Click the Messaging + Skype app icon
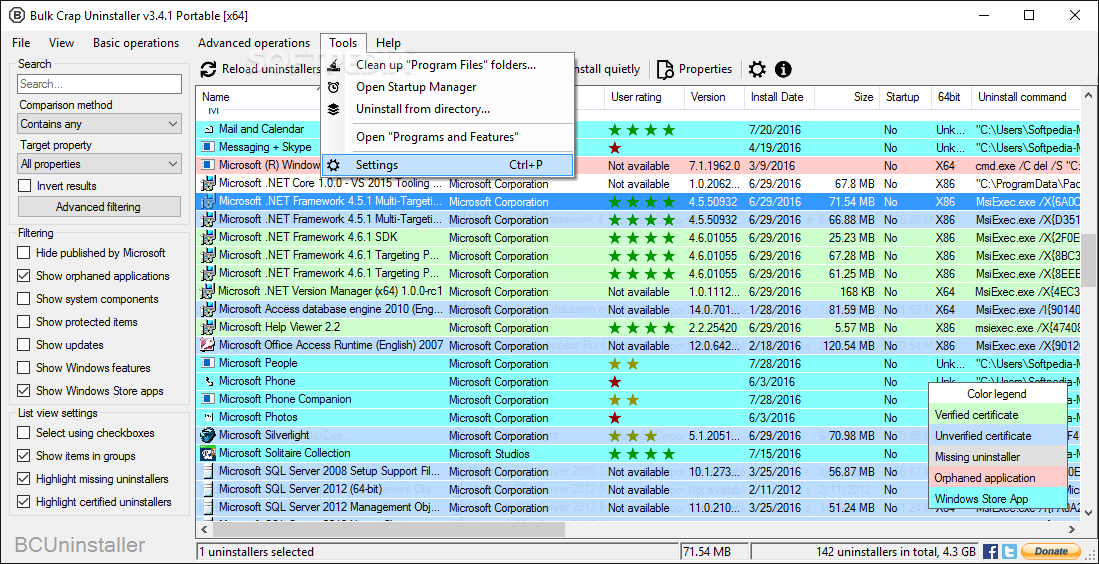The image size is (1099, 564). click(x=207, y=147)
